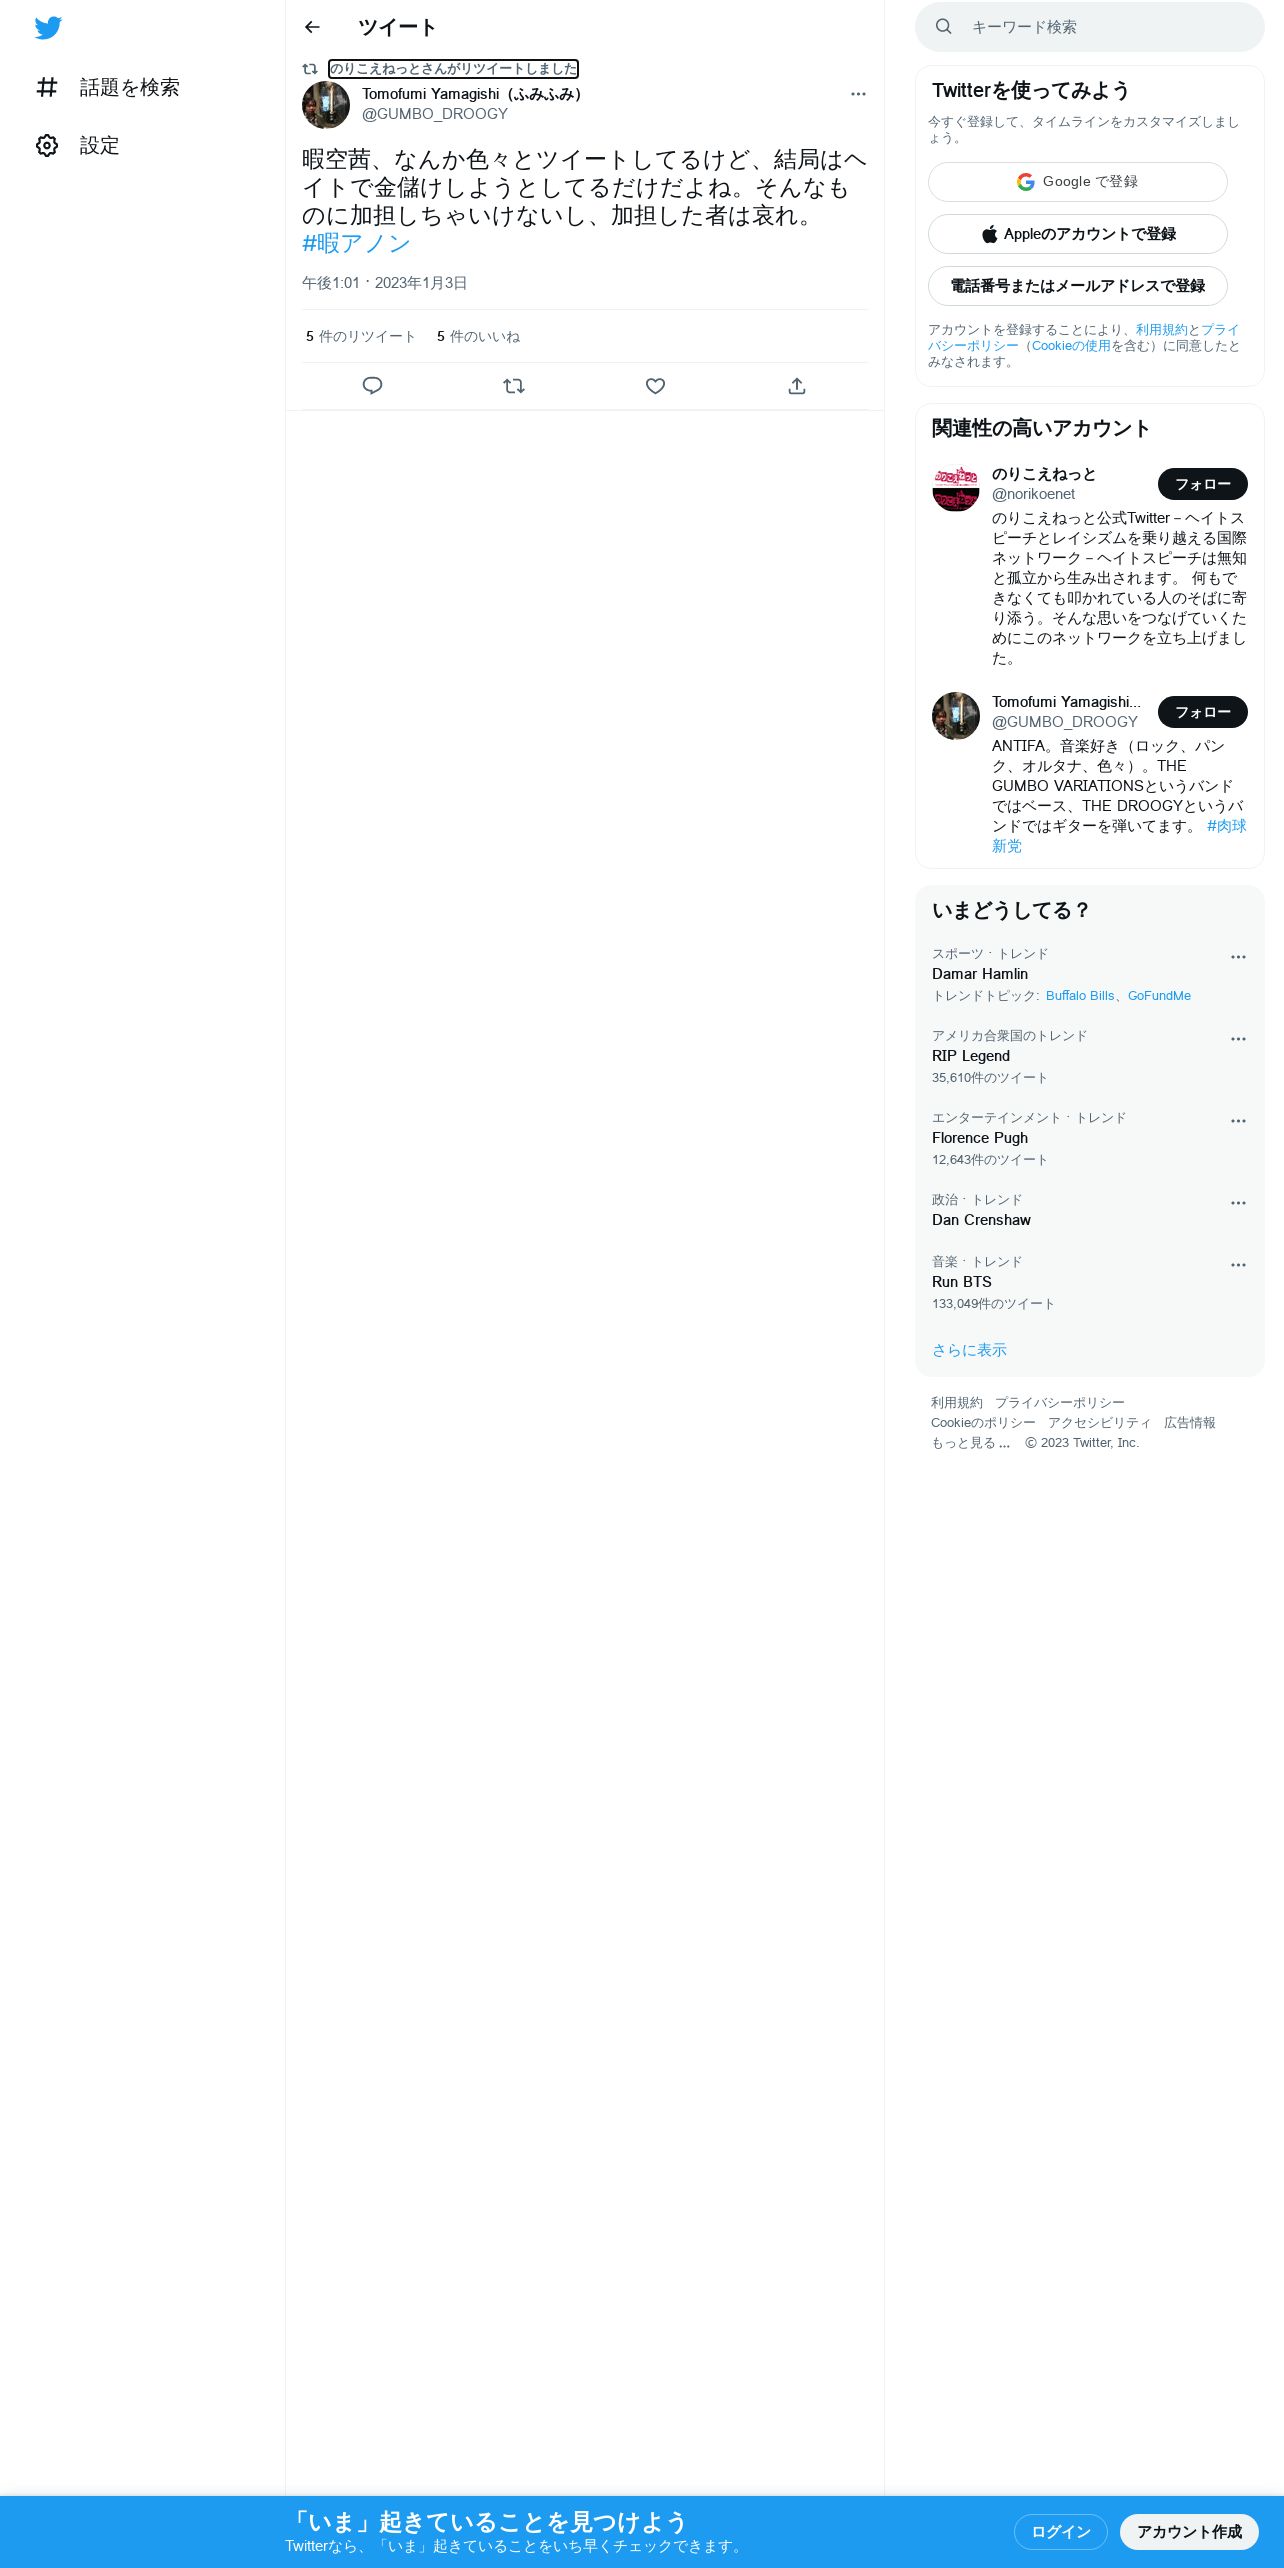Open settings via the gear icon
Screen dimensions: 1284x2568
pyautogui.click(x=47, y=146)
